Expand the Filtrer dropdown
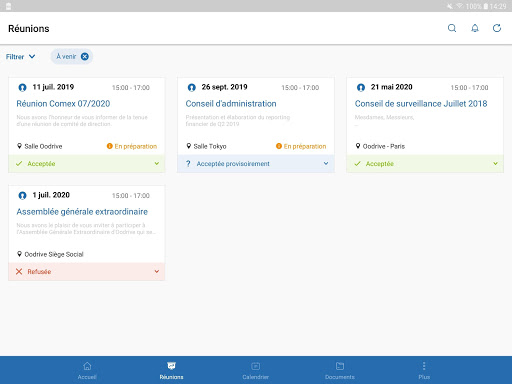Image resolution: width=512 pixels, height=384 pixels. (20, 57)
